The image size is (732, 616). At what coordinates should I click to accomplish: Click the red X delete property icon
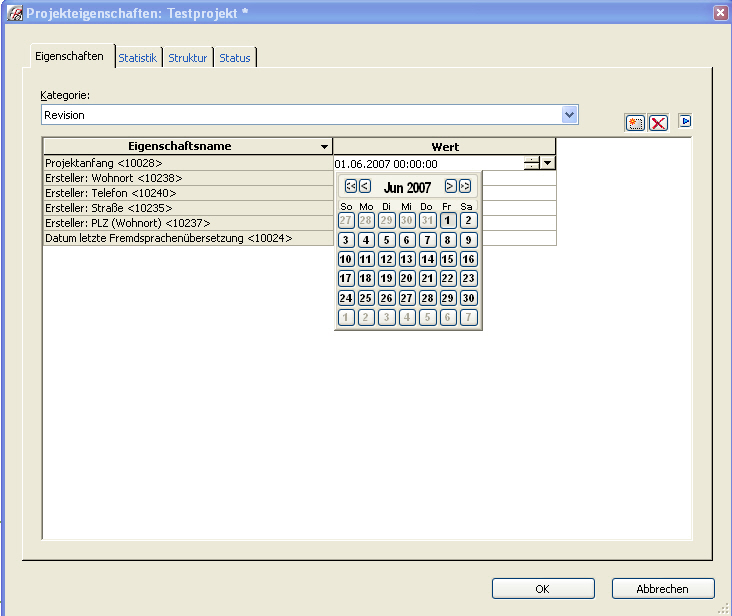click(x=658, y=122)
